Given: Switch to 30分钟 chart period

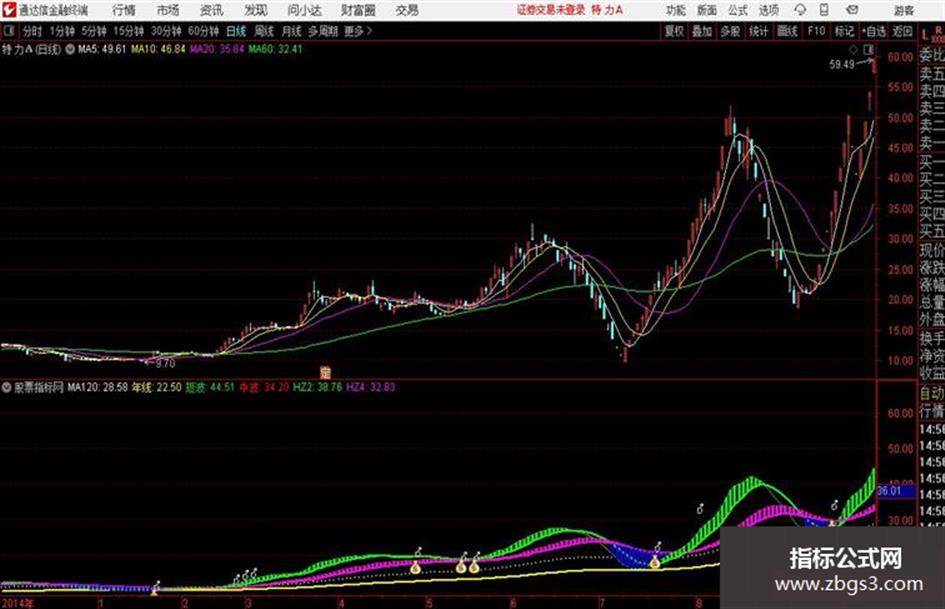Looking at the screenshot, I should tap(166, 31).
